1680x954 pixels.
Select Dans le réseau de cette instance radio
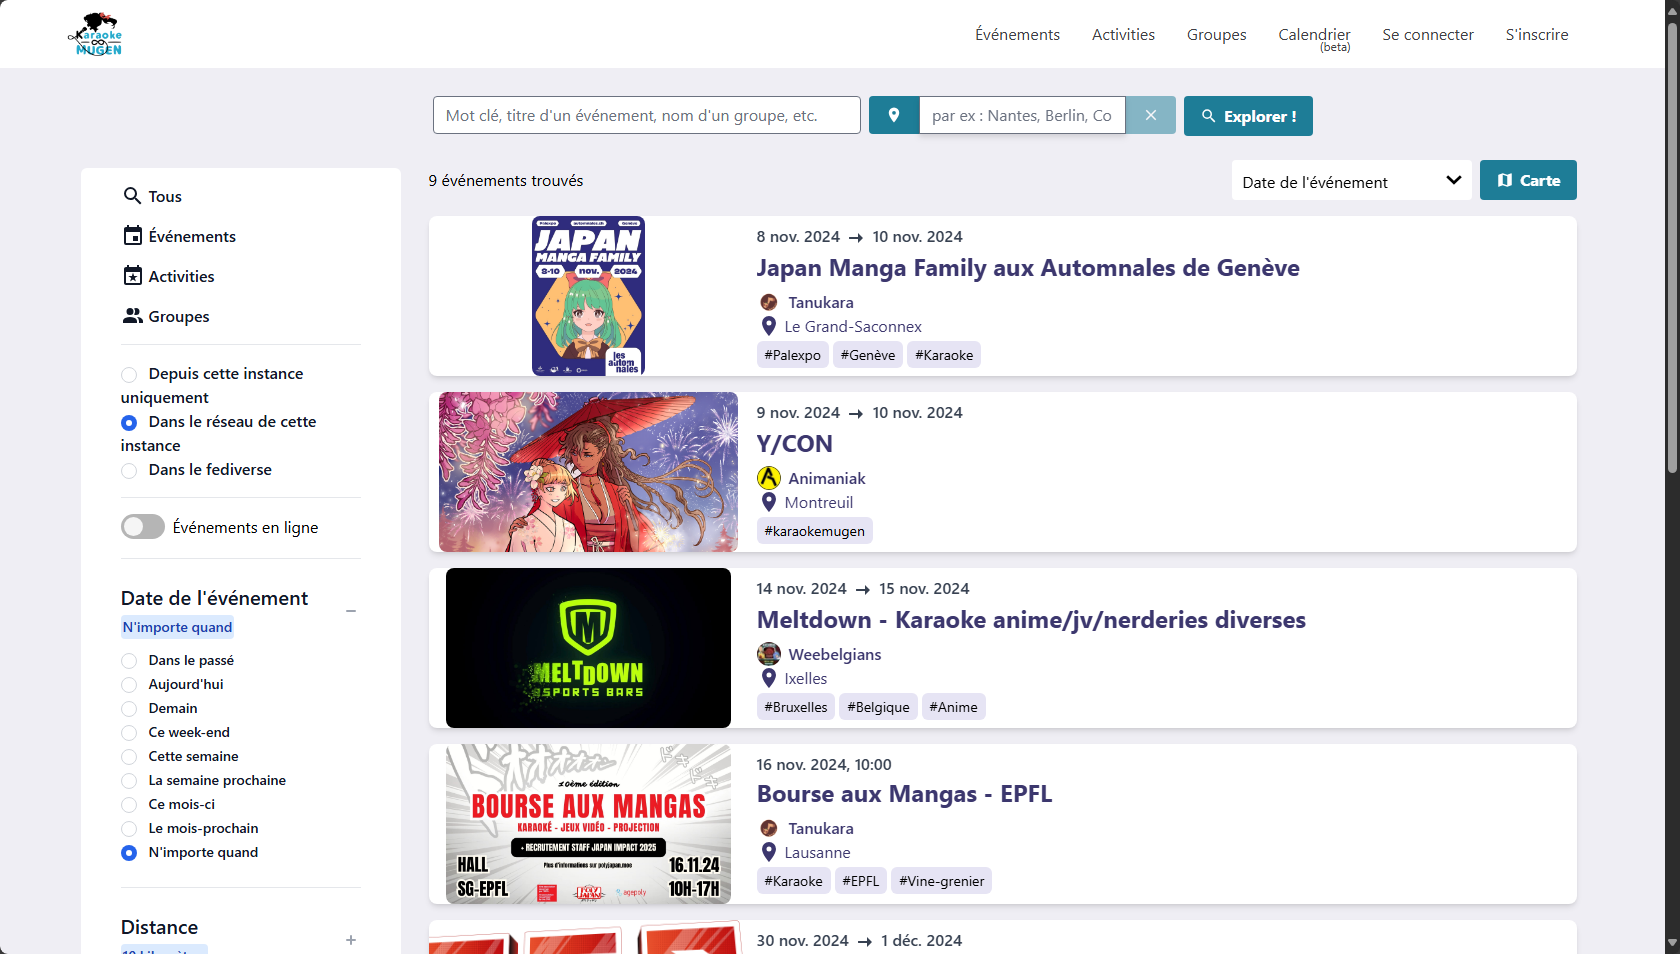click(x=129, y=423)
